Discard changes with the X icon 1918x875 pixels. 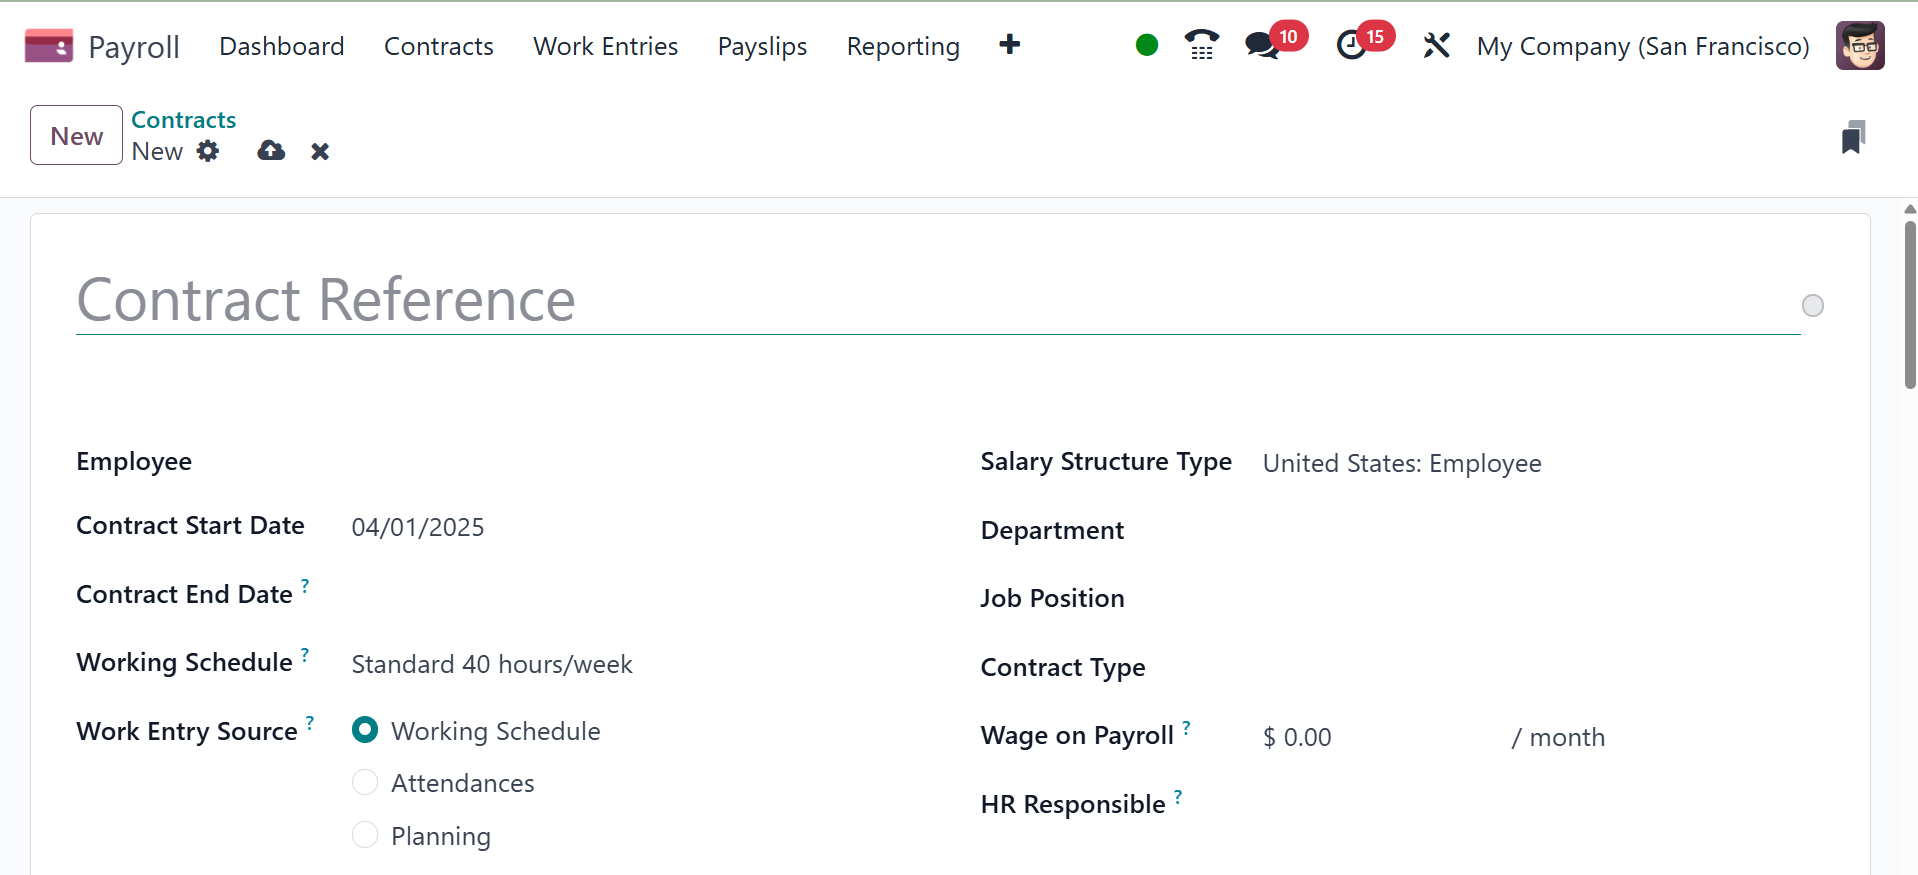point(320,151)
